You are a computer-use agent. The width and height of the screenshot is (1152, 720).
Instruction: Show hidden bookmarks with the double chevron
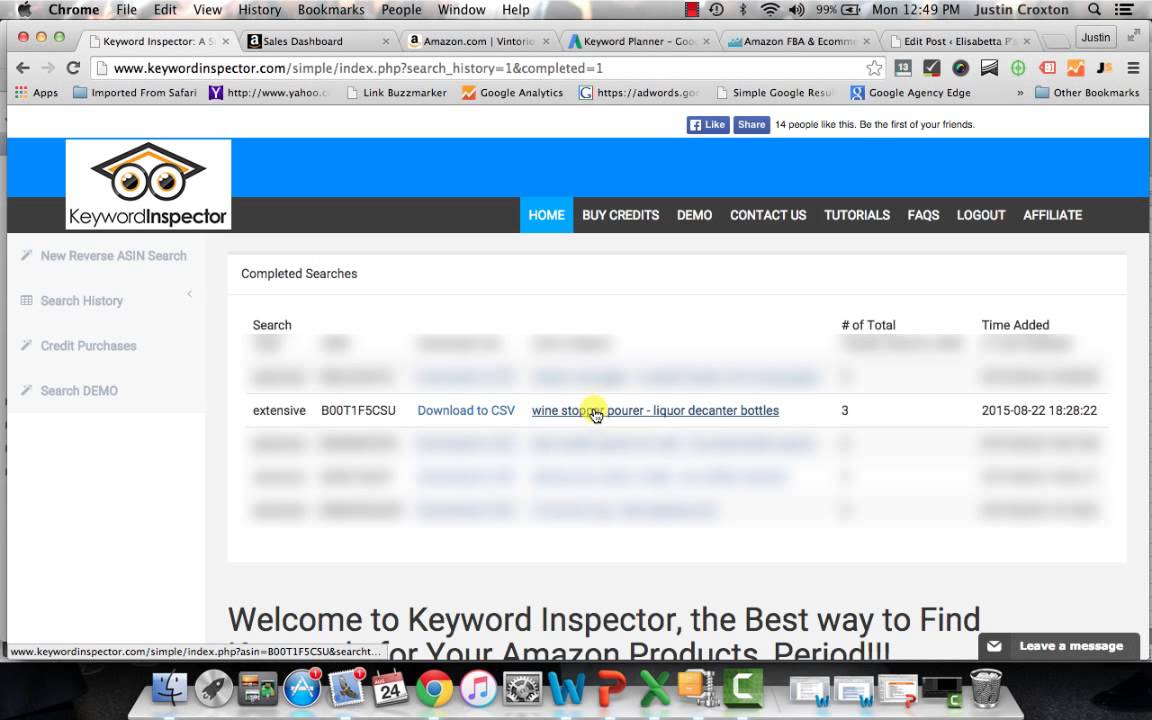pos(1020,93)
